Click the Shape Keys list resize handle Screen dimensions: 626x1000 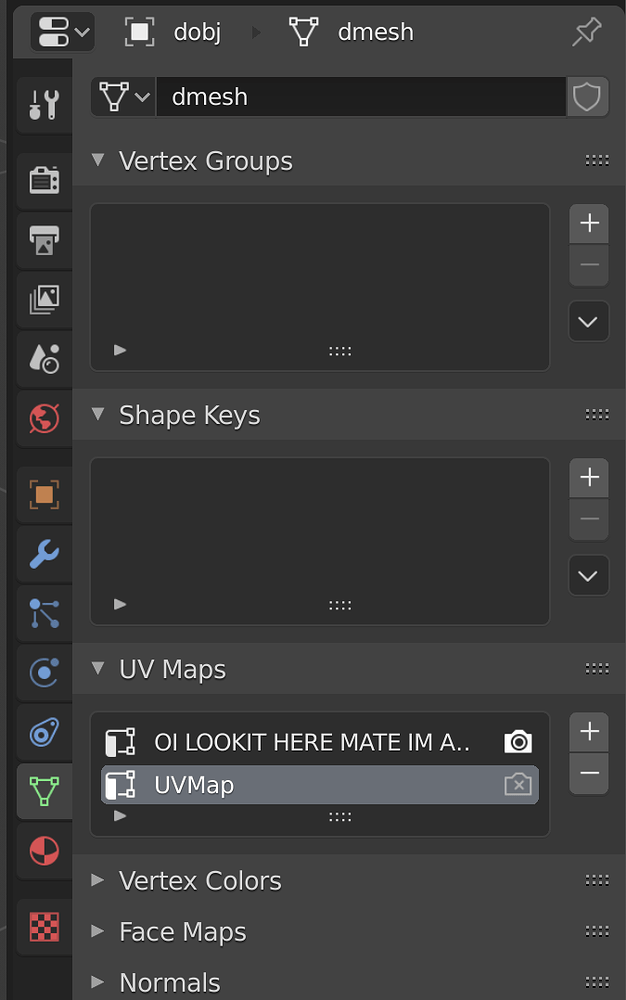coord(340,605)
